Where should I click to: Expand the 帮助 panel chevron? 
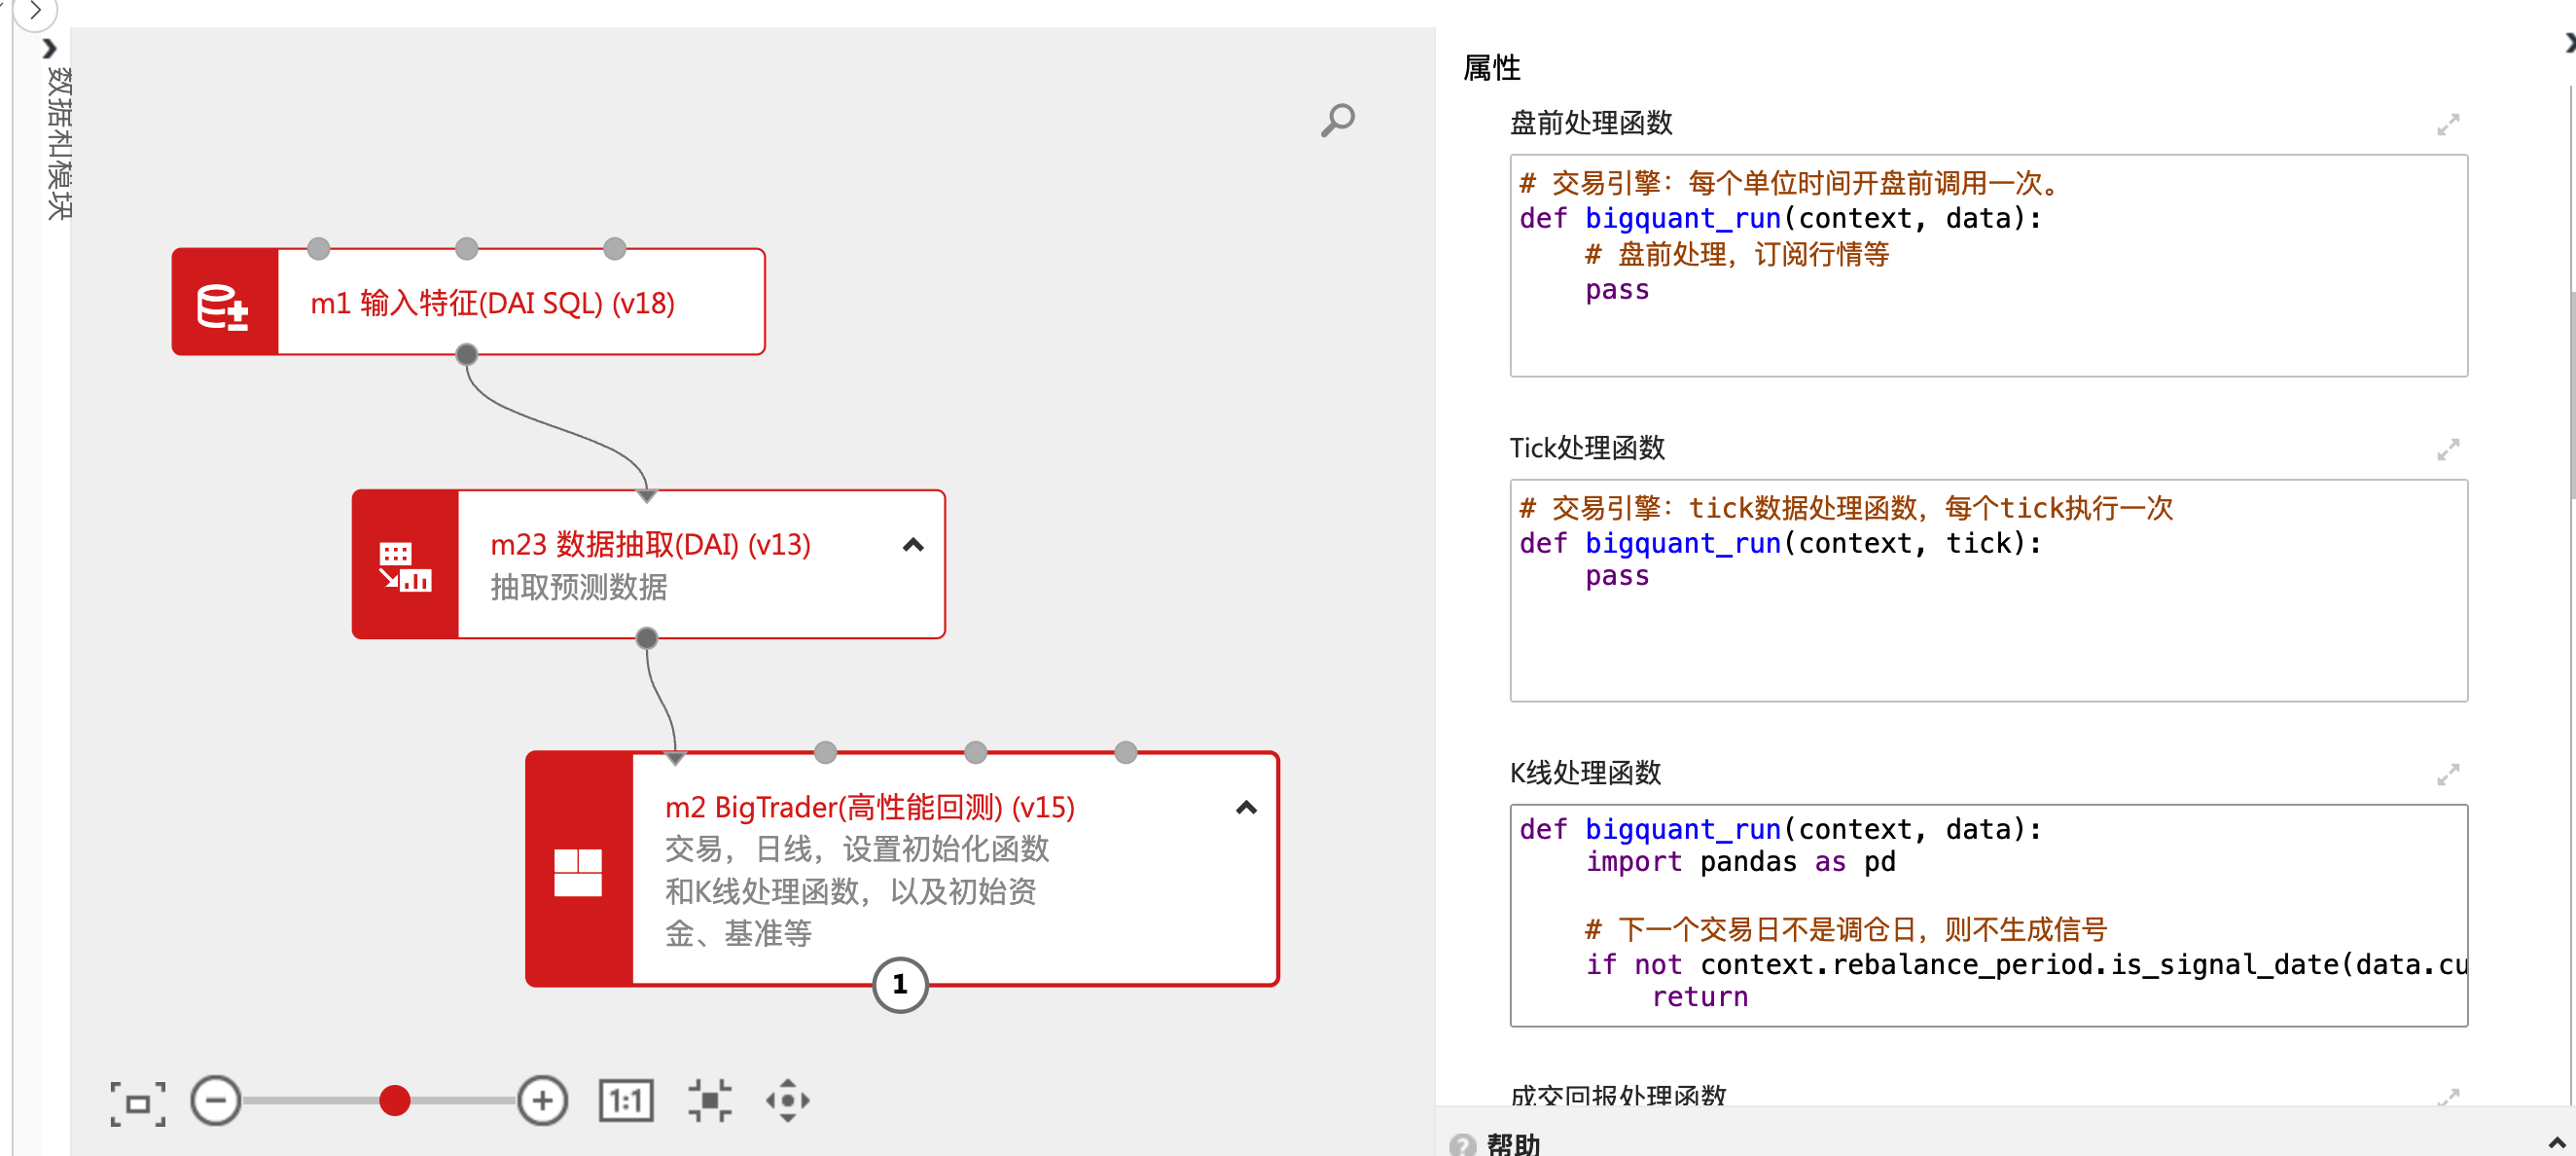click(x=2556, y=1142)
